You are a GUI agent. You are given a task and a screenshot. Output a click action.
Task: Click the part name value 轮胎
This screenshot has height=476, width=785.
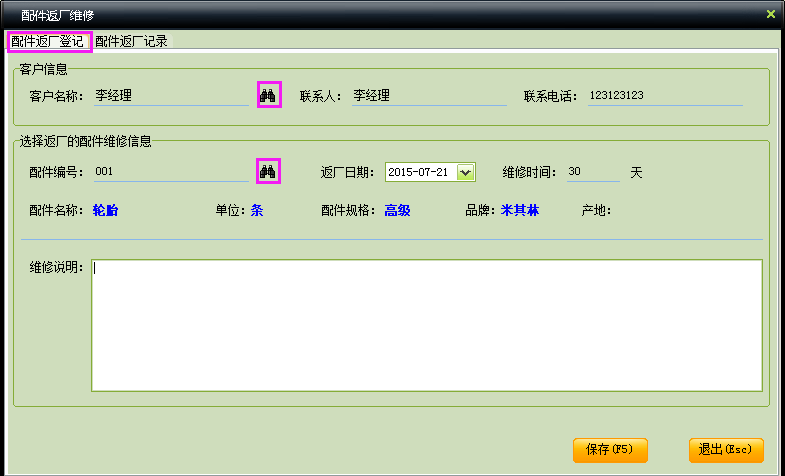105,211
